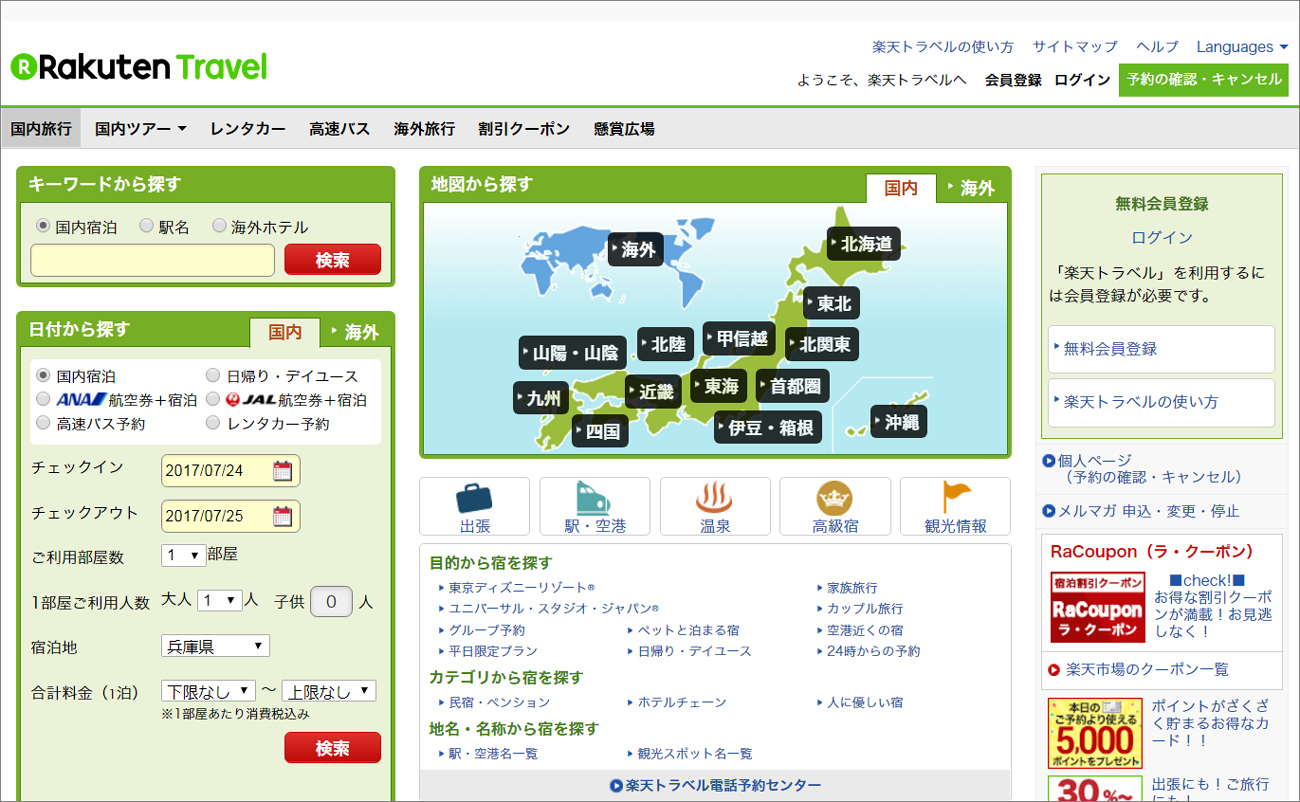Select JAL 航空券＋宿泊 radio button
This screenshot has width=1300, height=802.
pyautogui.click(x=213, y=399)
